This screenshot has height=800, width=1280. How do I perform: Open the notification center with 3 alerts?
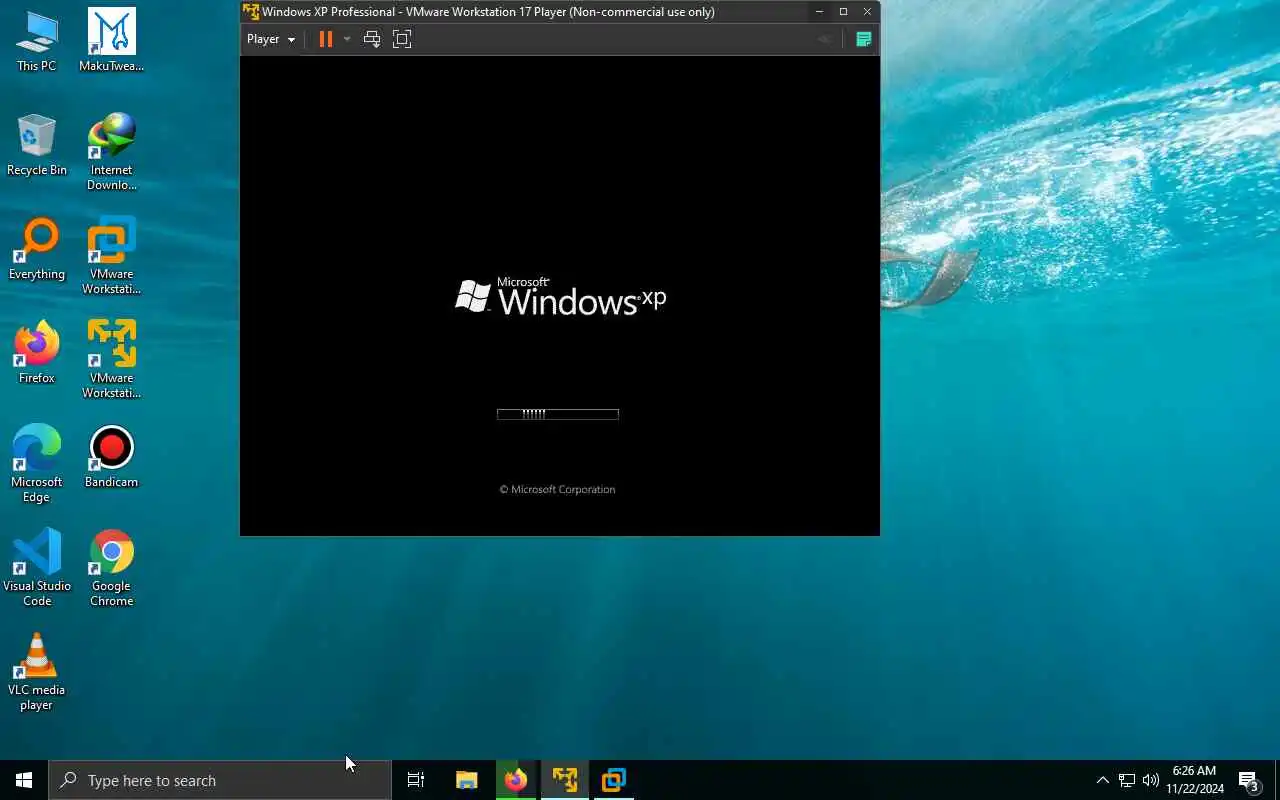click(x=1248, y=780)
